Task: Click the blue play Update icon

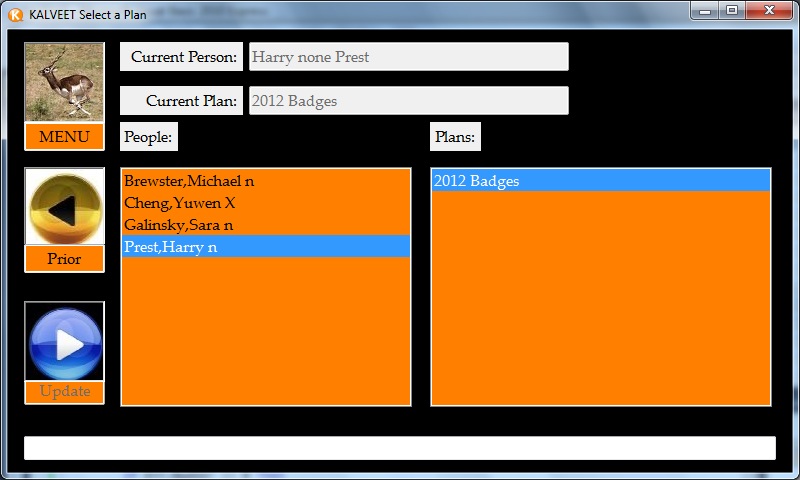Action: tap(64, 341)
